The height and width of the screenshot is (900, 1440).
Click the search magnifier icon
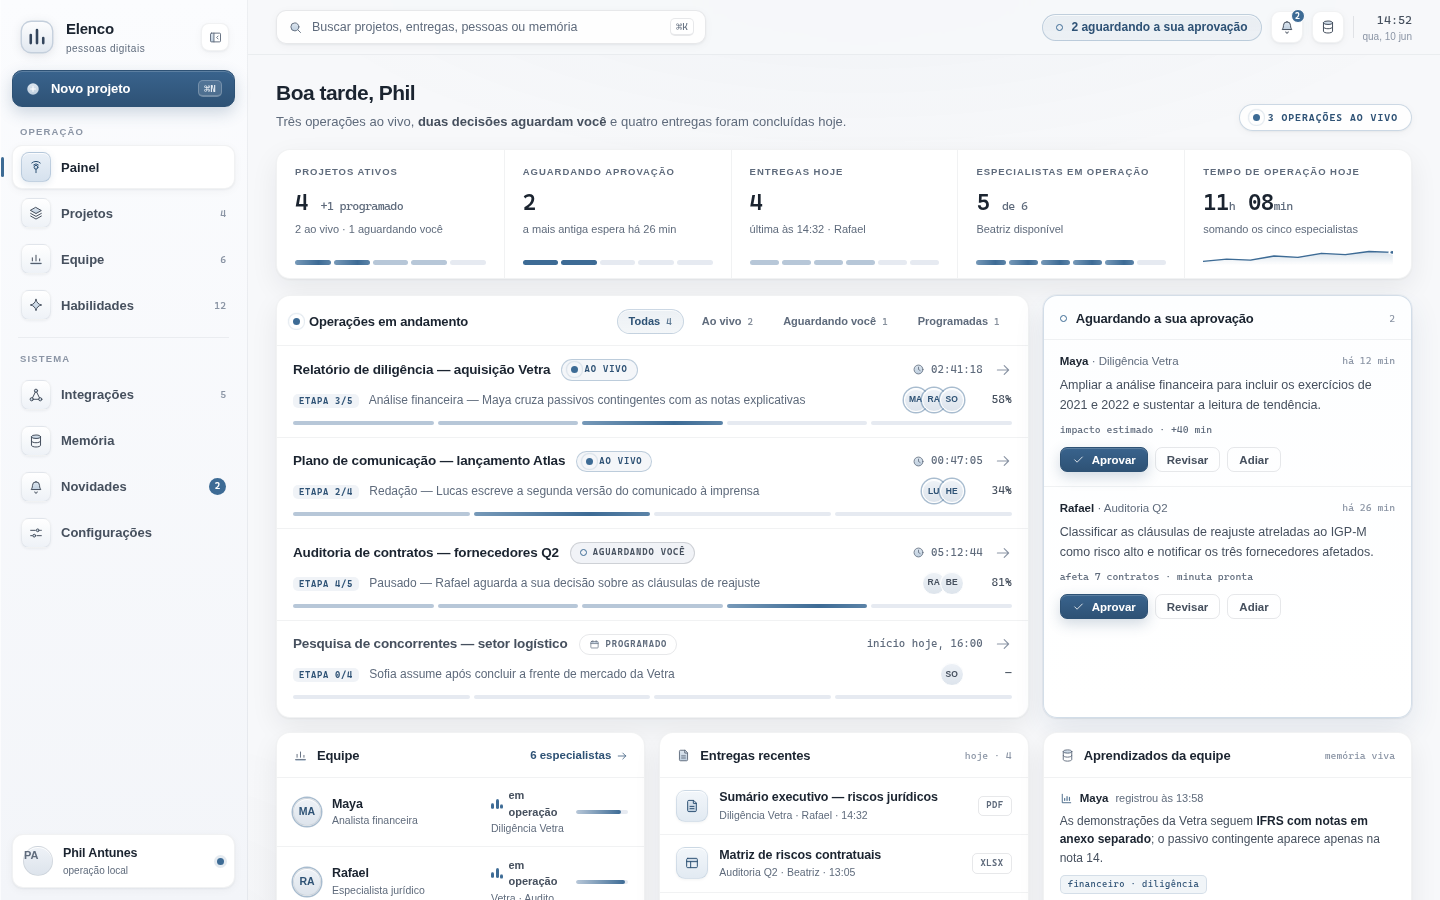click(296, 27)
